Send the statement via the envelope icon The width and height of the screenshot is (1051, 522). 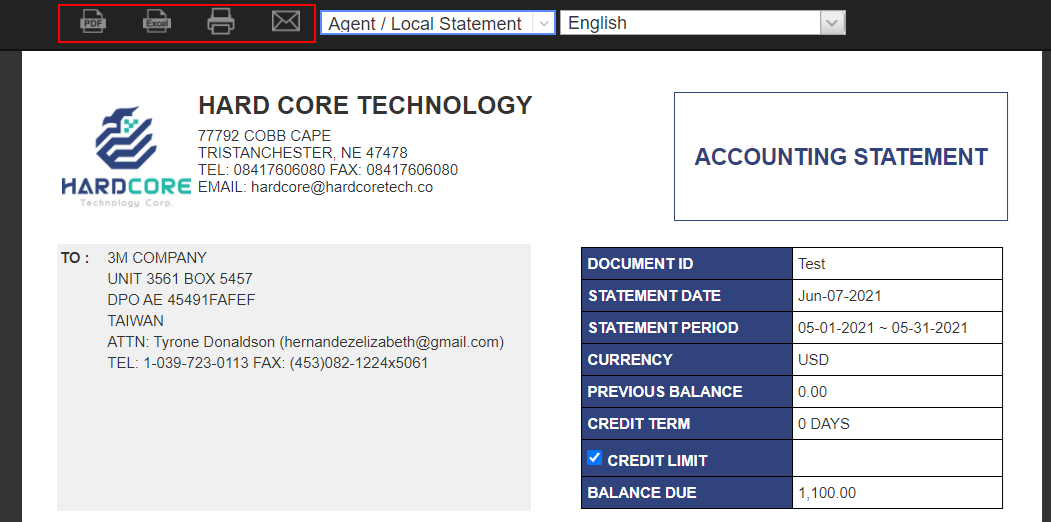pyautogui.click(x=286, y=21)
